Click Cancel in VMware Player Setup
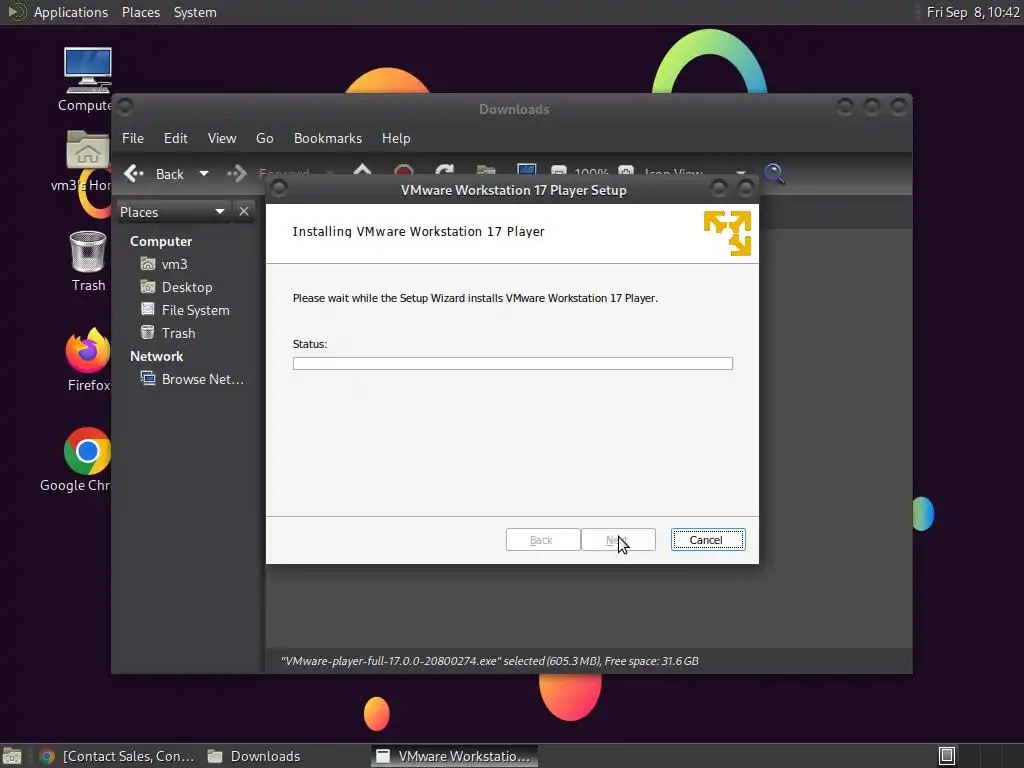 coord(708,539)
